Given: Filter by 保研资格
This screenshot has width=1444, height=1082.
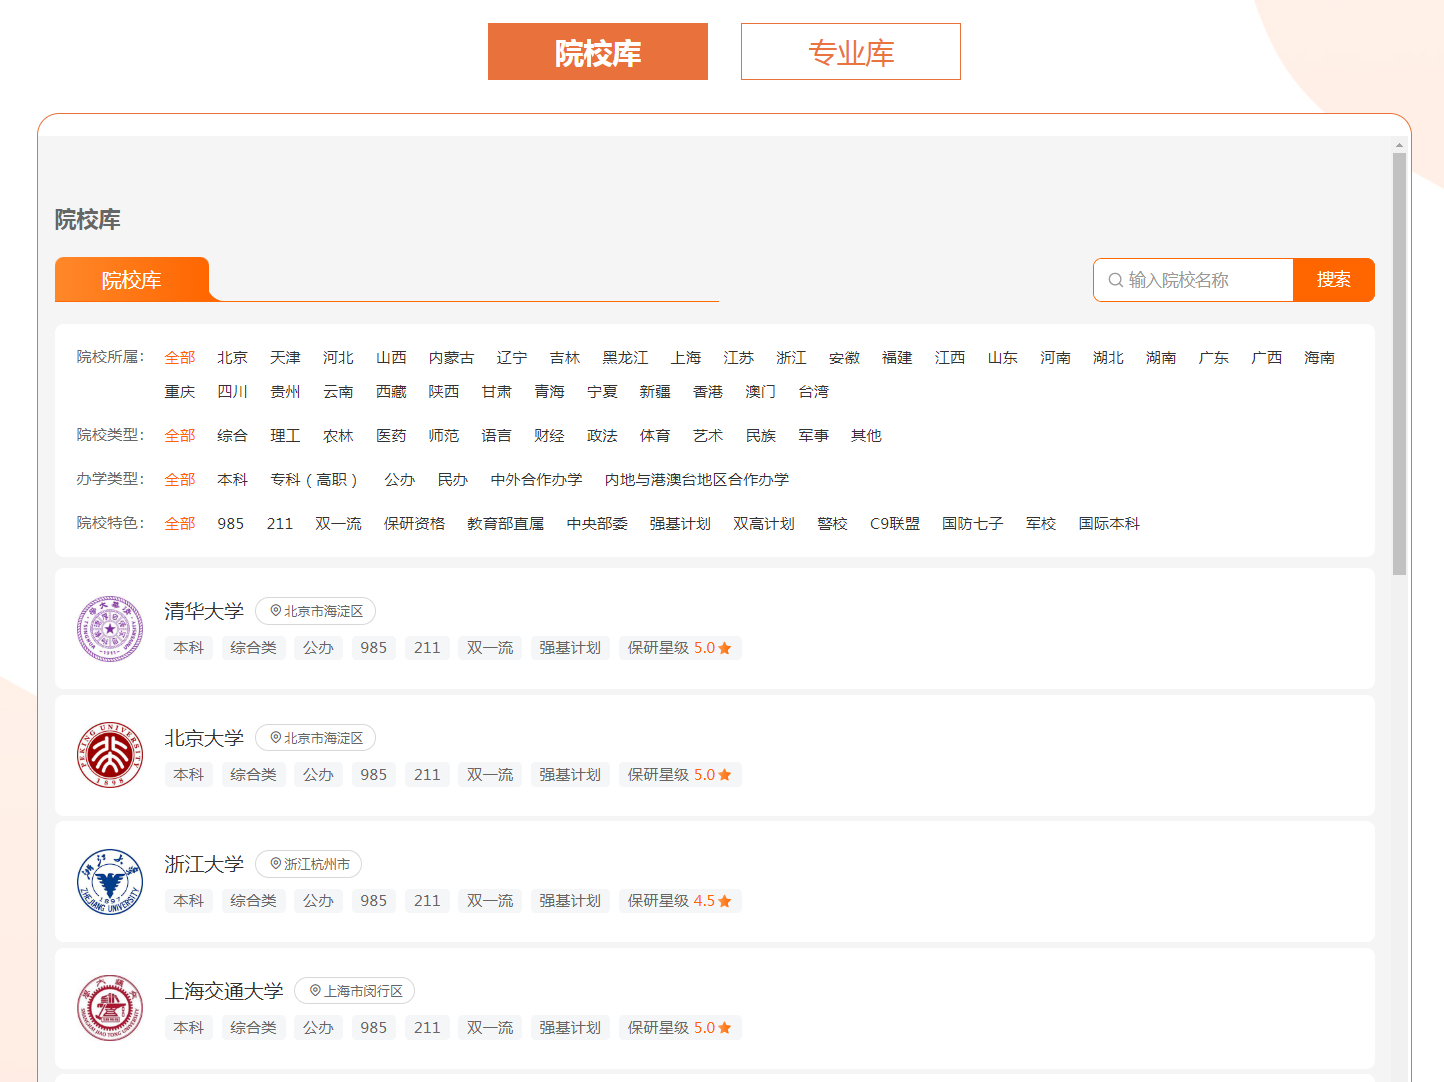Looking at the screenshot, I should (x=415, y=524).
